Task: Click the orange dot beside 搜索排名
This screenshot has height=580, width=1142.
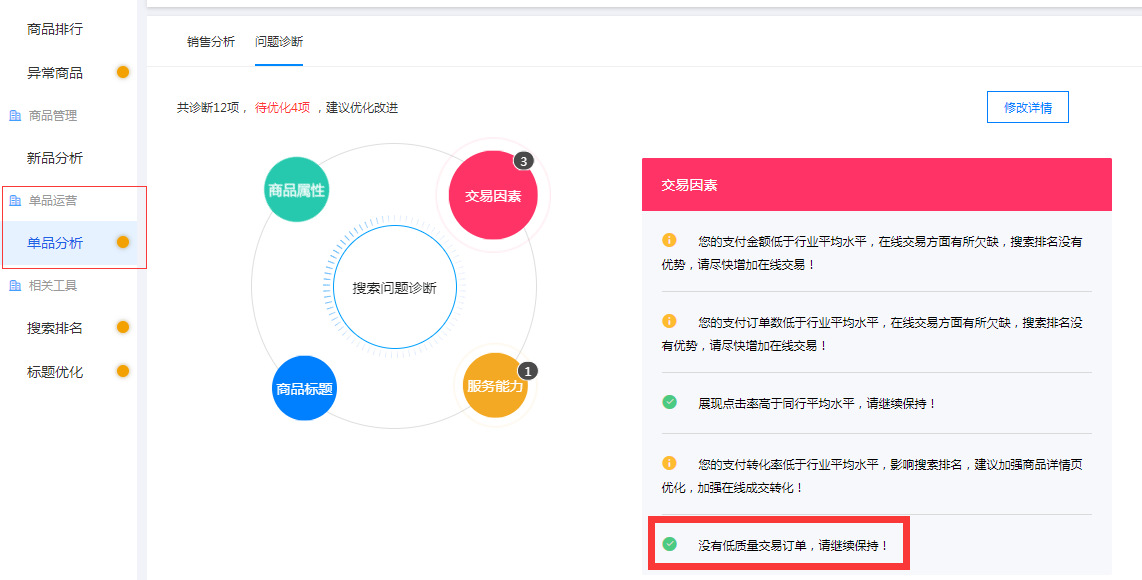Action: pos(123,327)
